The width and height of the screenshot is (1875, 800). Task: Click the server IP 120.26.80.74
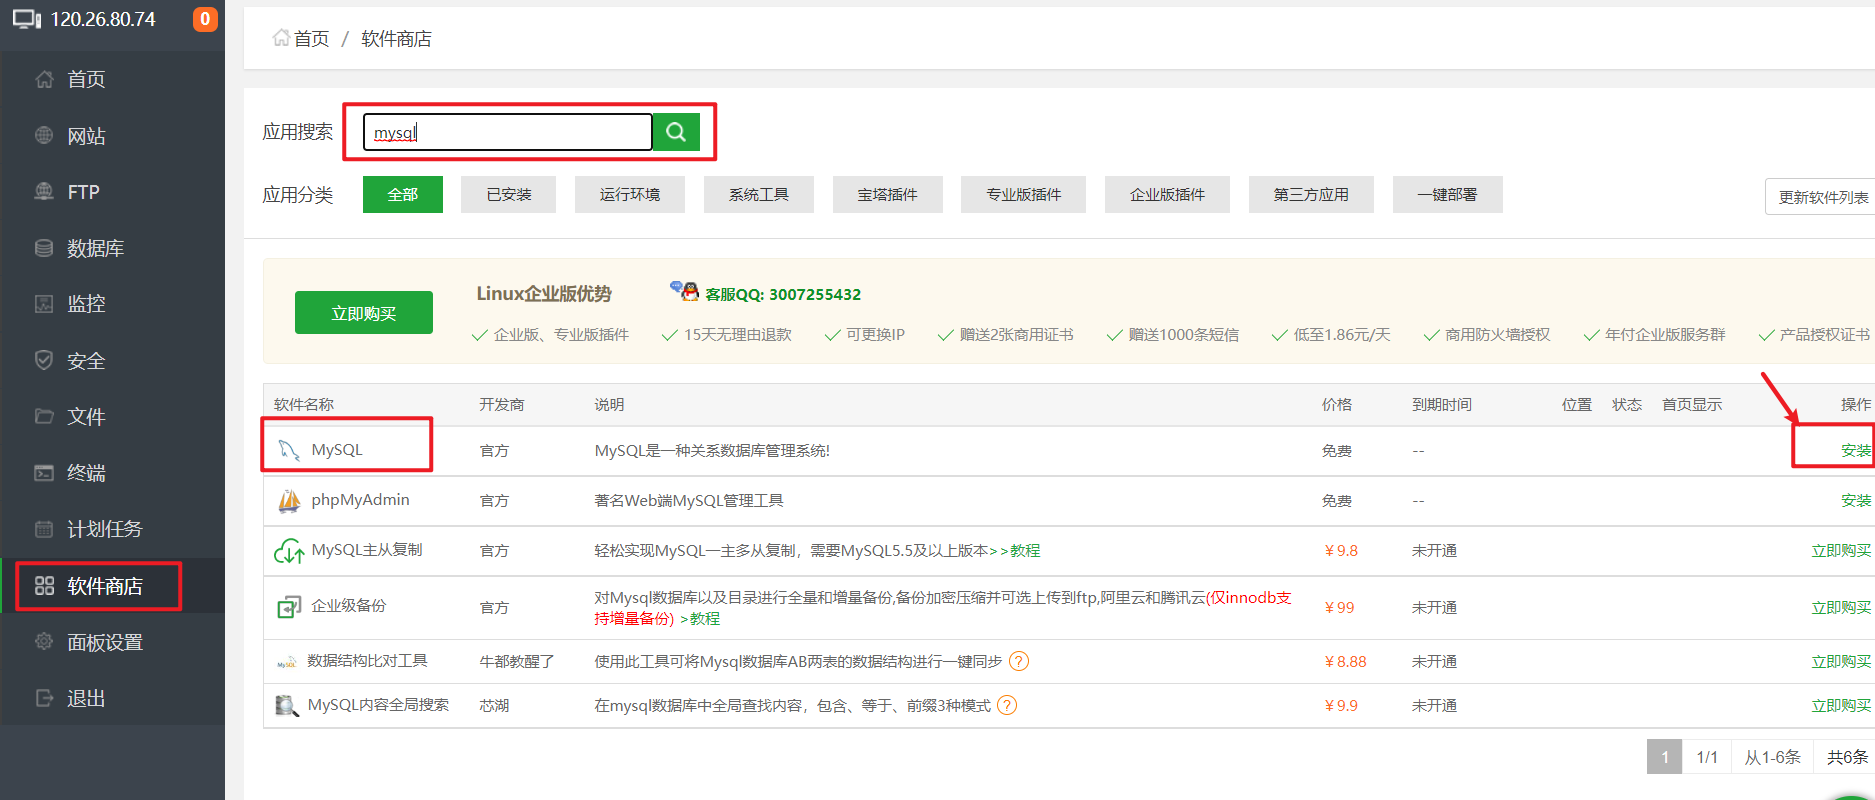[x=103, y=19]
